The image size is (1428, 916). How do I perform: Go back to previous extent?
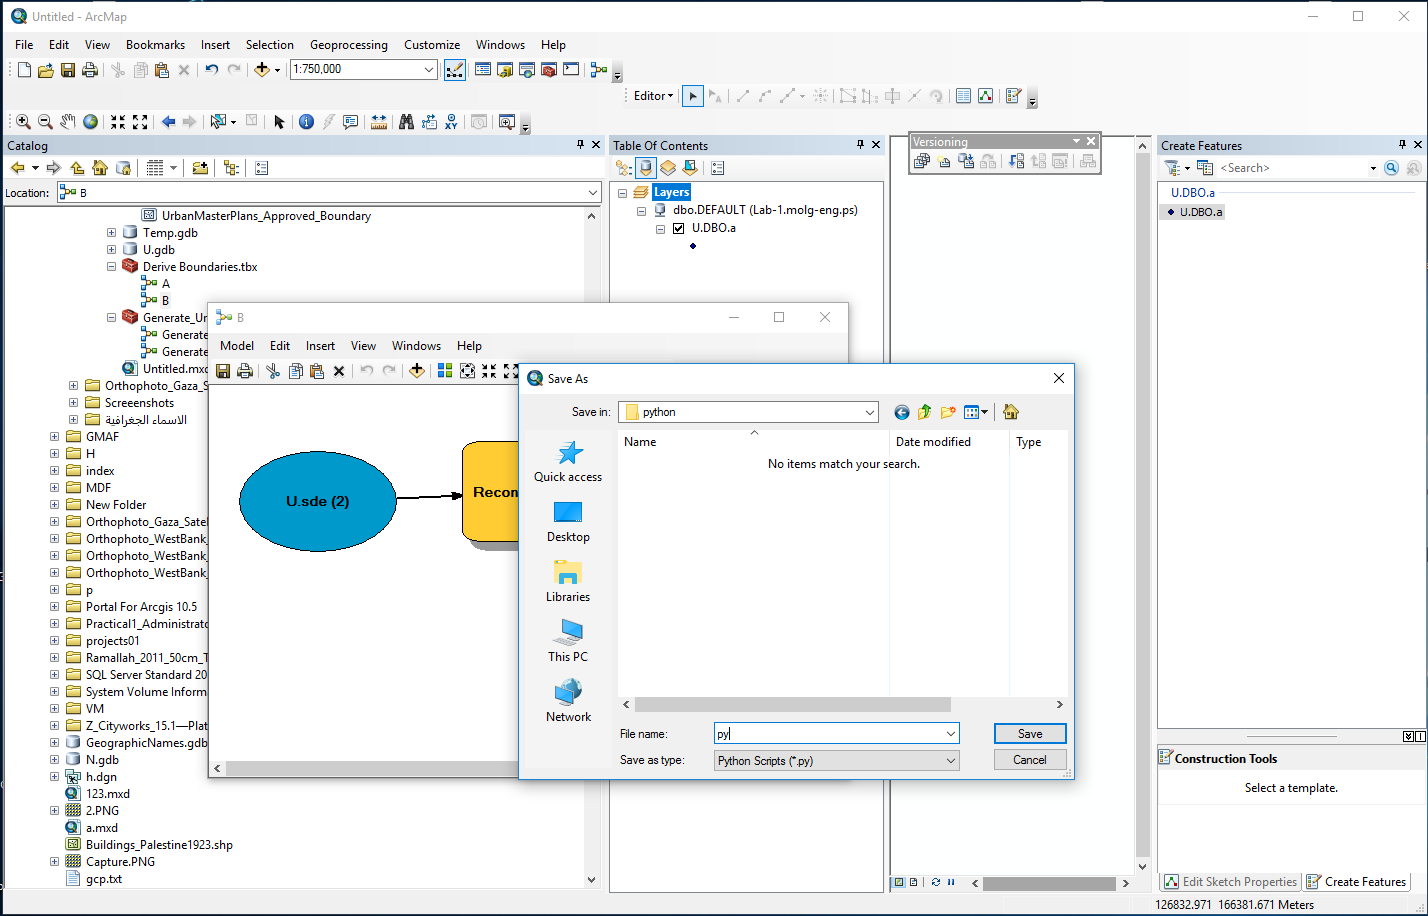click(168, 122)
